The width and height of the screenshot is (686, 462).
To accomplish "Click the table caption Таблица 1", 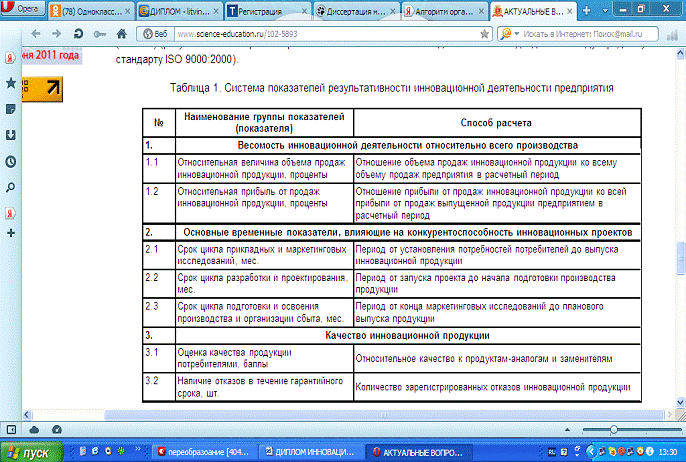I will click(x=392, y=88).
